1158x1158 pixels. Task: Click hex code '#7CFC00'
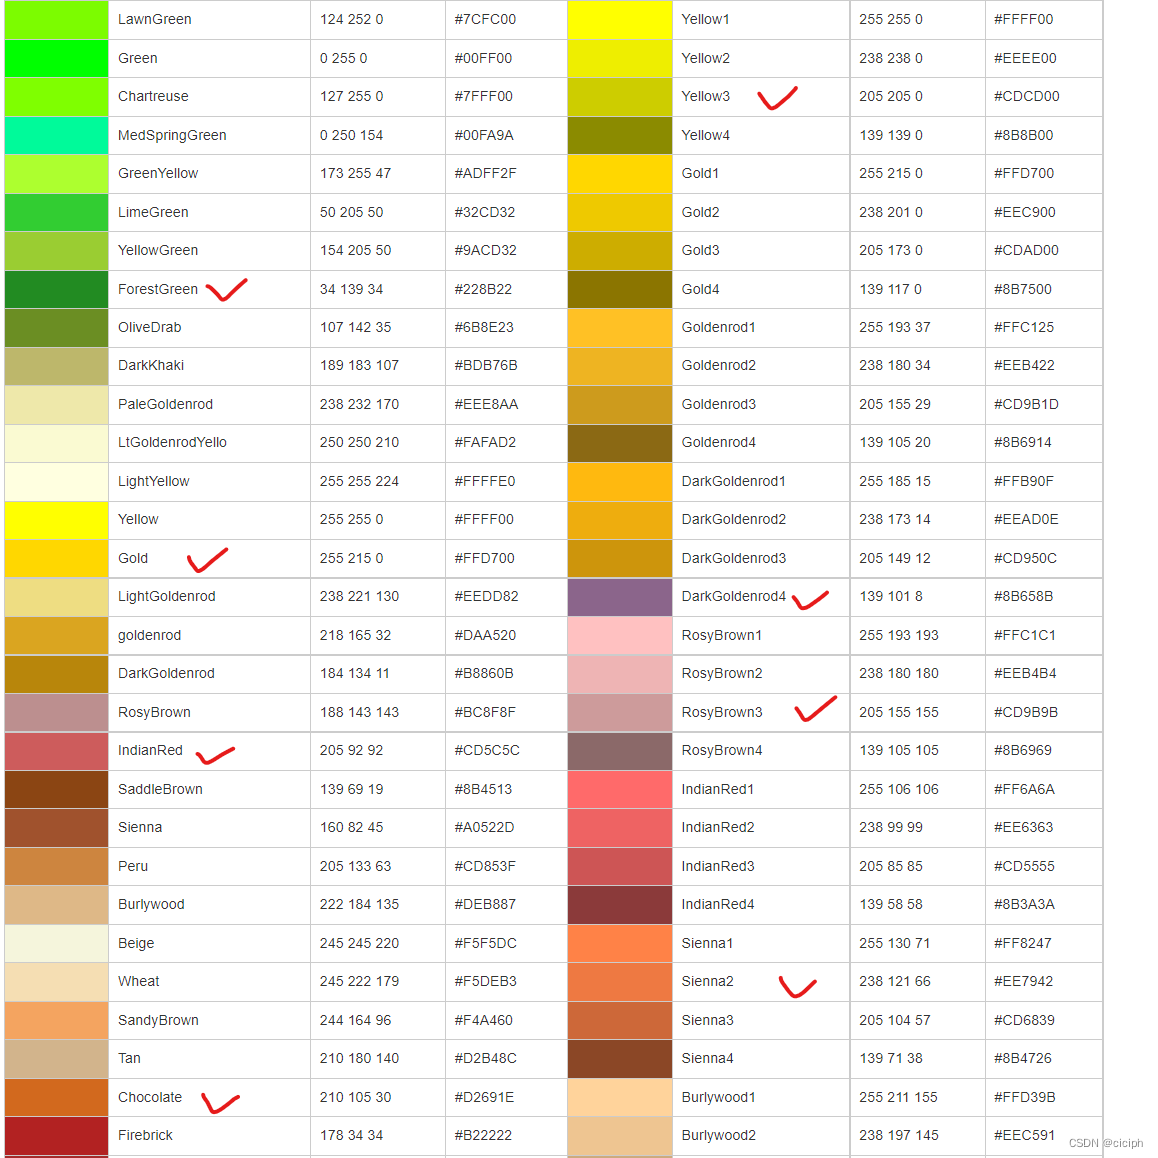point(485,19)
